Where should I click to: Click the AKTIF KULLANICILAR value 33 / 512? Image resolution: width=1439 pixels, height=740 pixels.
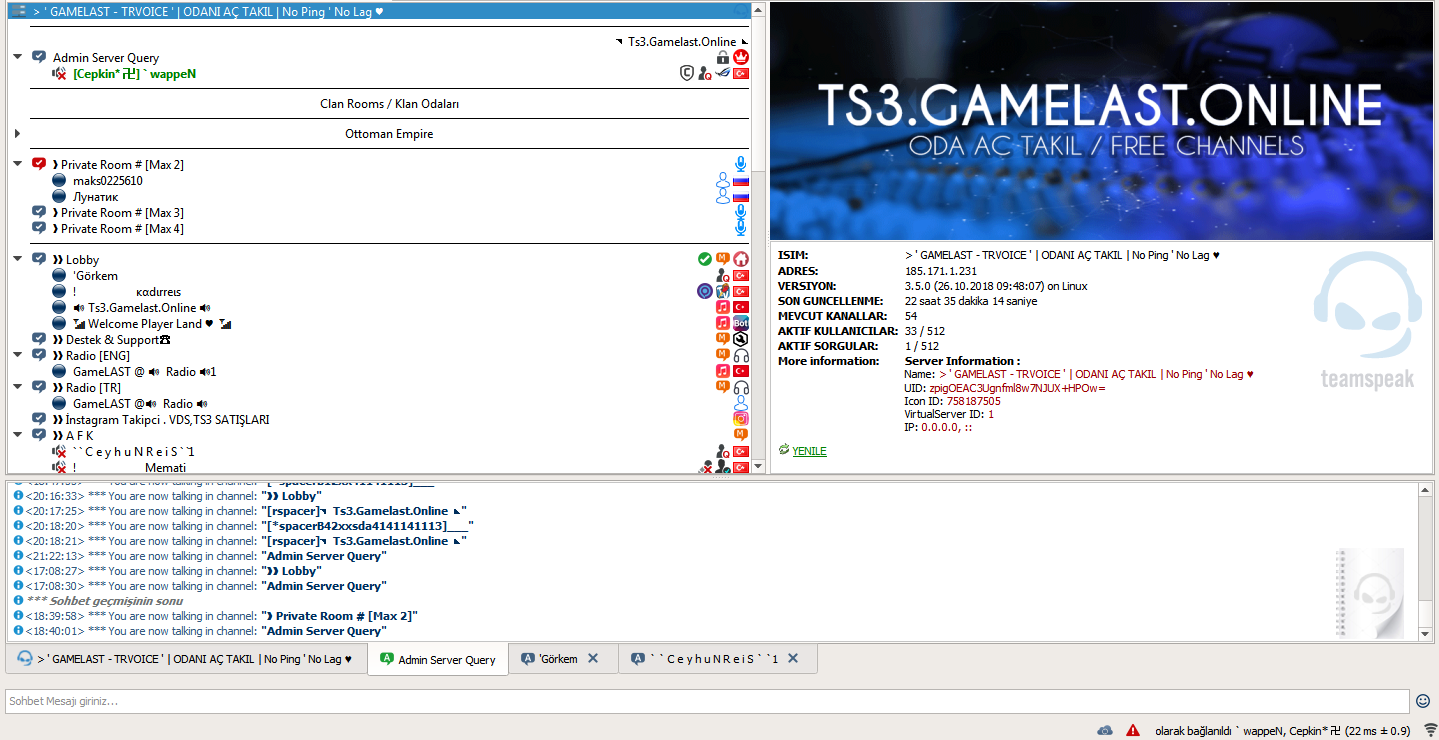coord(925,330)
